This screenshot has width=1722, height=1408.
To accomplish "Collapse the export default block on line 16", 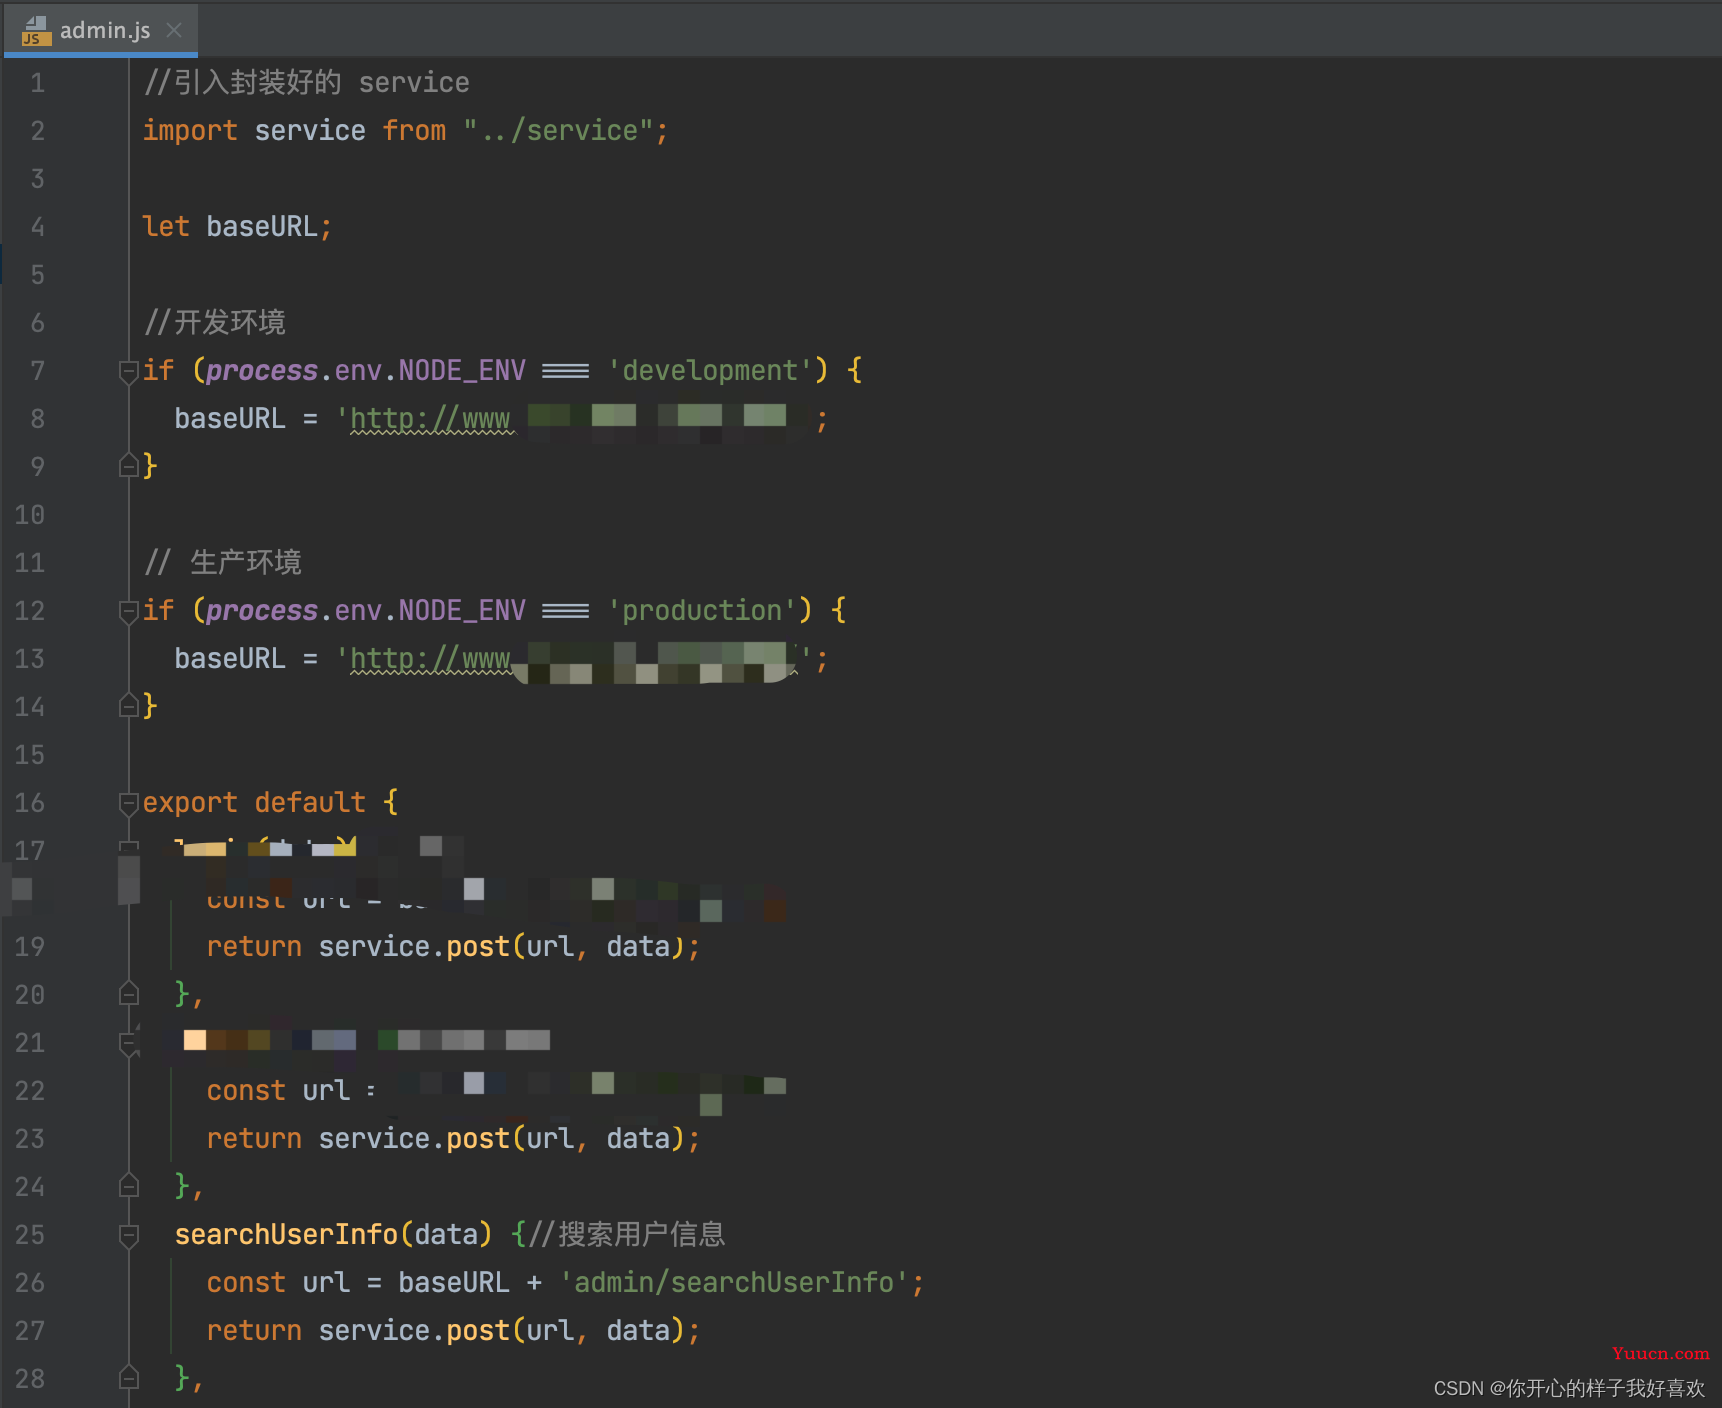I will pyautogui.click(x=128, y=803).
